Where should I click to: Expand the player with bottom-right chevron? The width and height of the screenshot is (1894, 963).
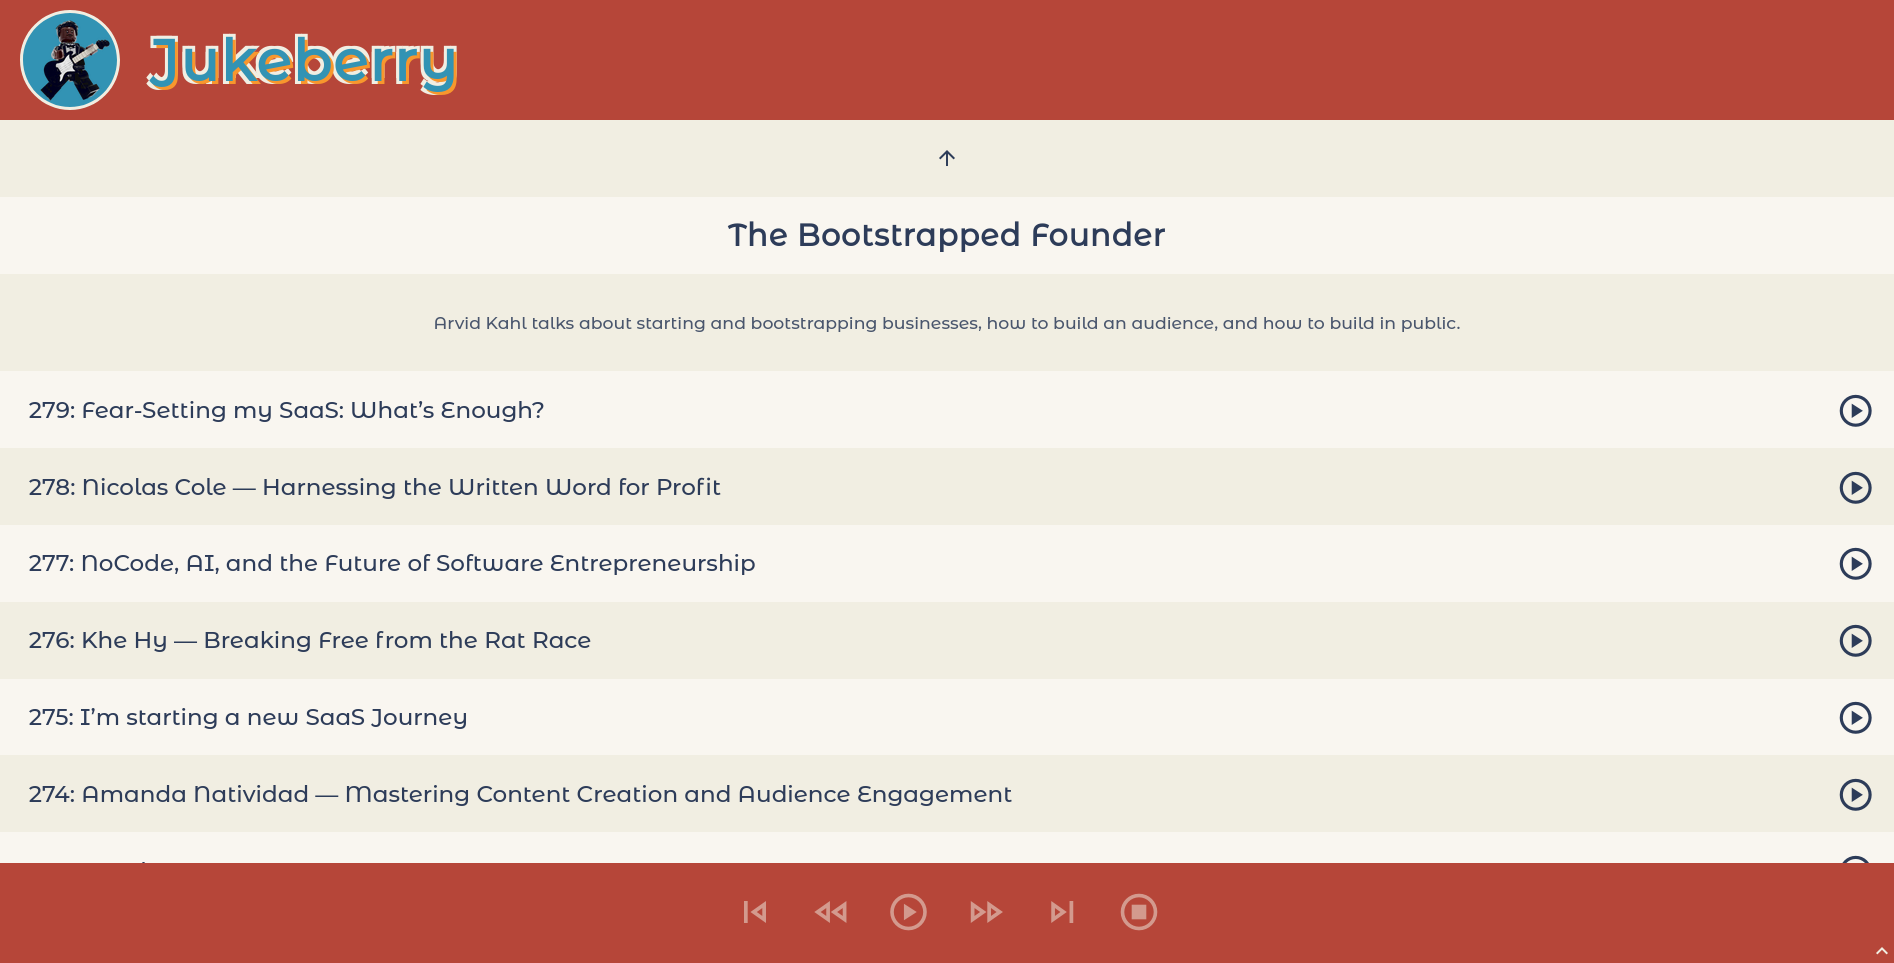(x=1881, y=951)
